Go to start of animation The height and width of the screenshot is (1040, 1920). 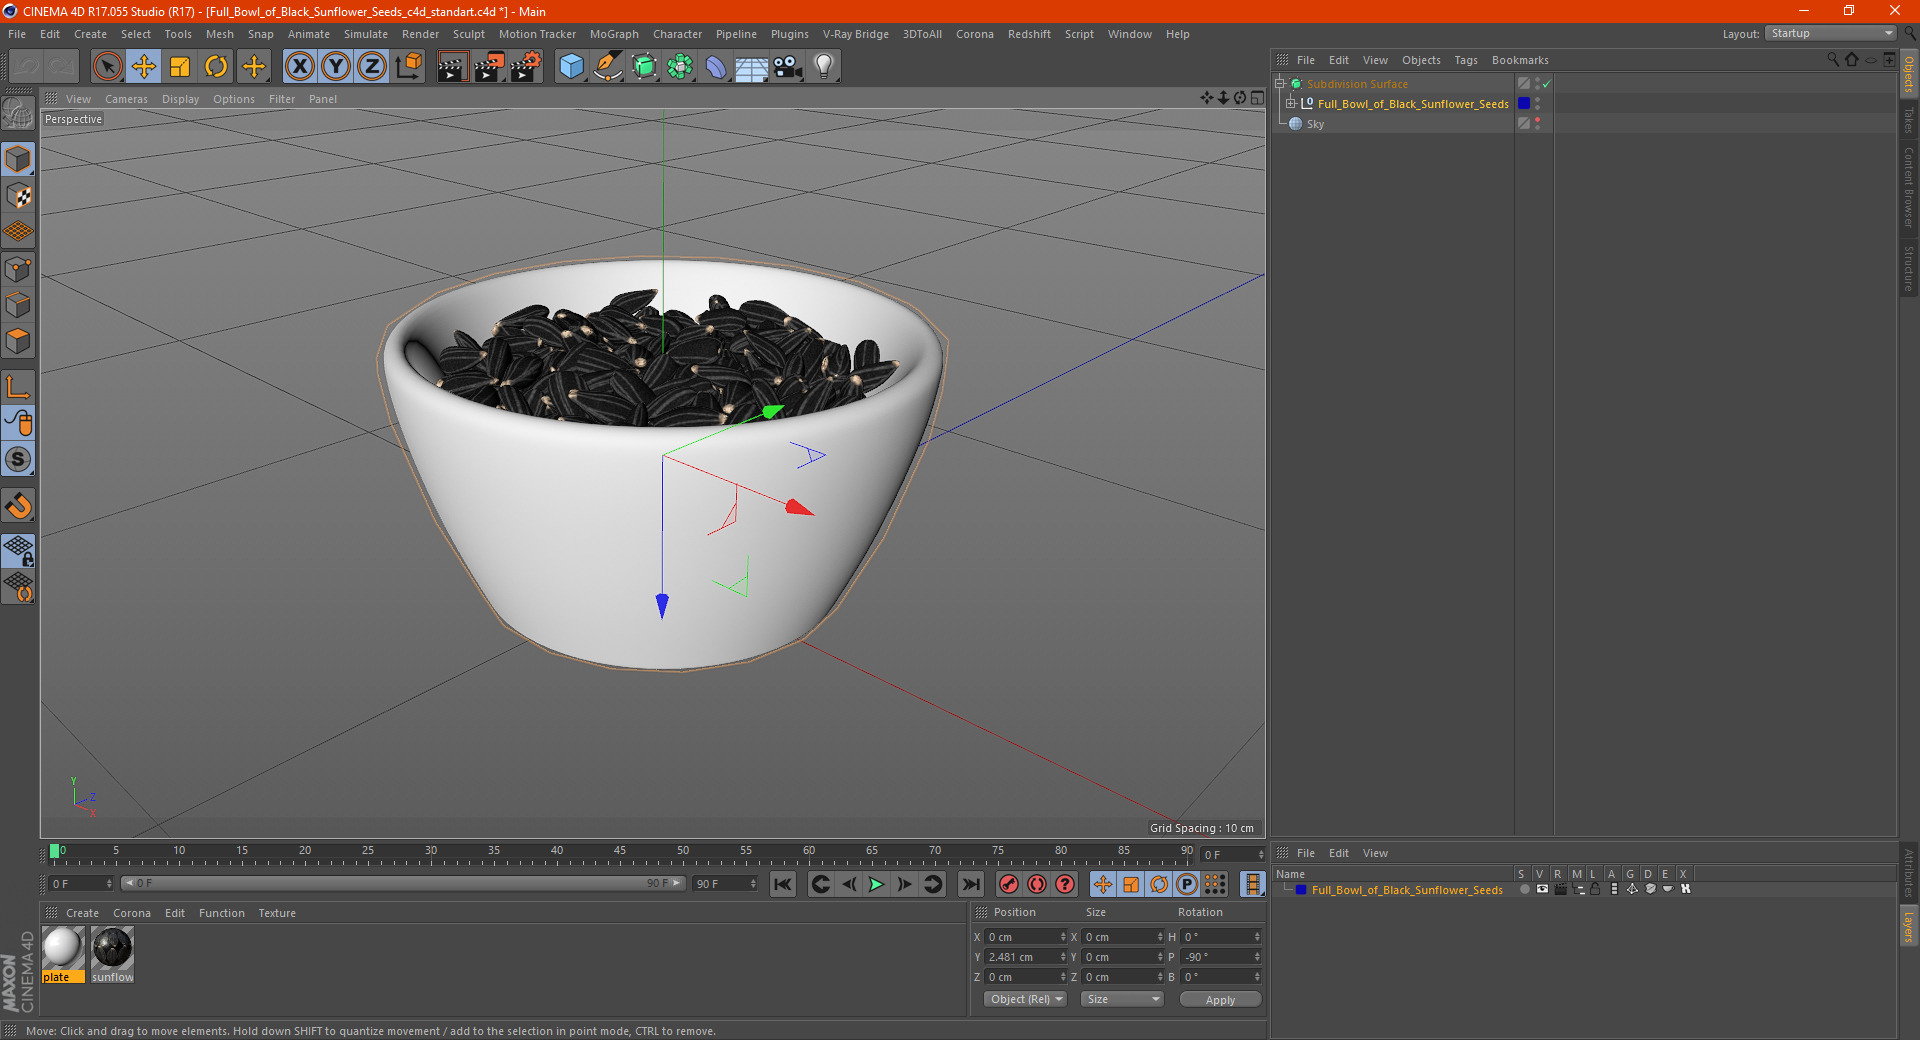[x=783, y=884]
